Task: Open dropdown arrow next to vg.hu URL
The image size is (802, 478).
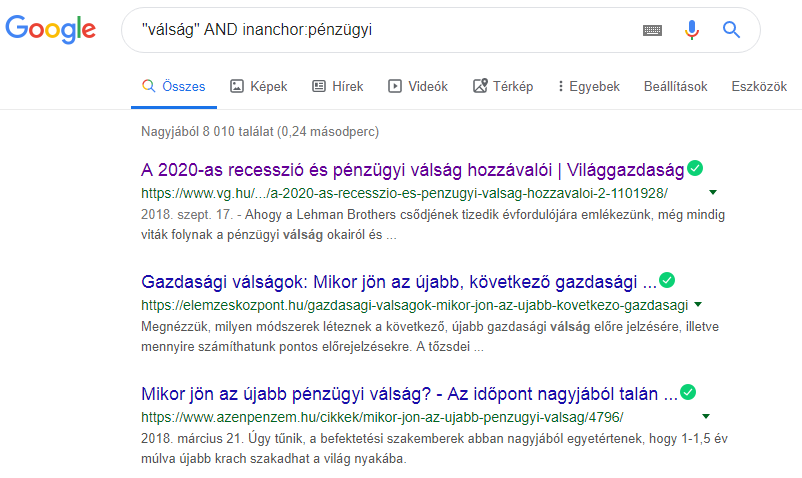Action: click(713, 193)
